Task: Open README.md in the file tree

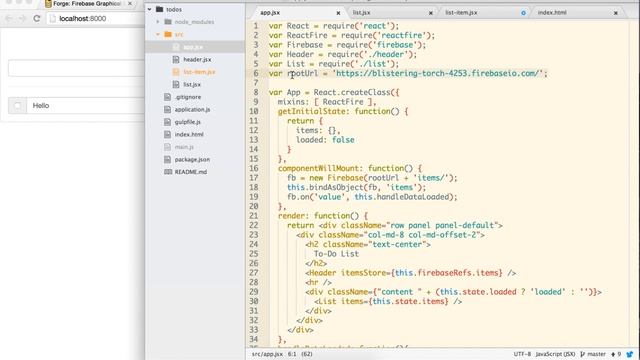Action: point(191,172)
